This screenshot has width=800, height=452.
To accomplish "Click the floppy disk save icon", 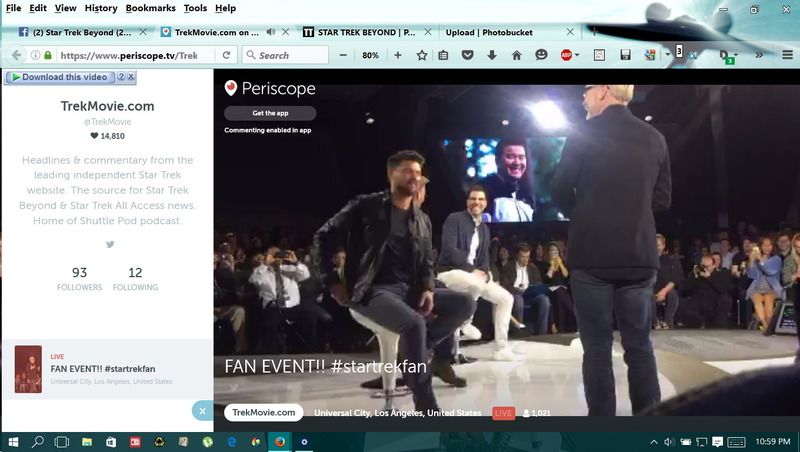I will click(625, 55).
